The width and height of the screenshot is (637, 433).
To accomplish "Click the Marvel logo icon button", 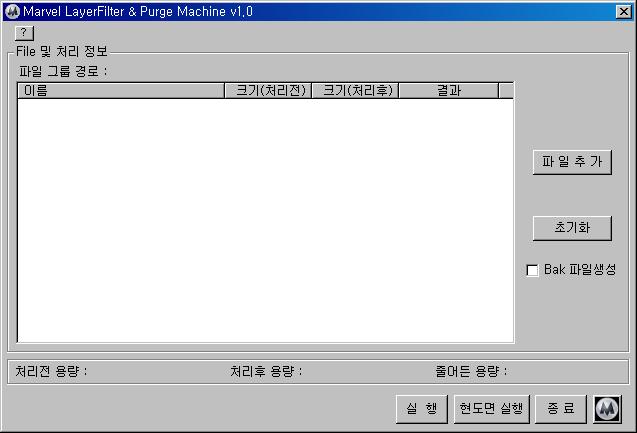I will click(x=607, y=409).
